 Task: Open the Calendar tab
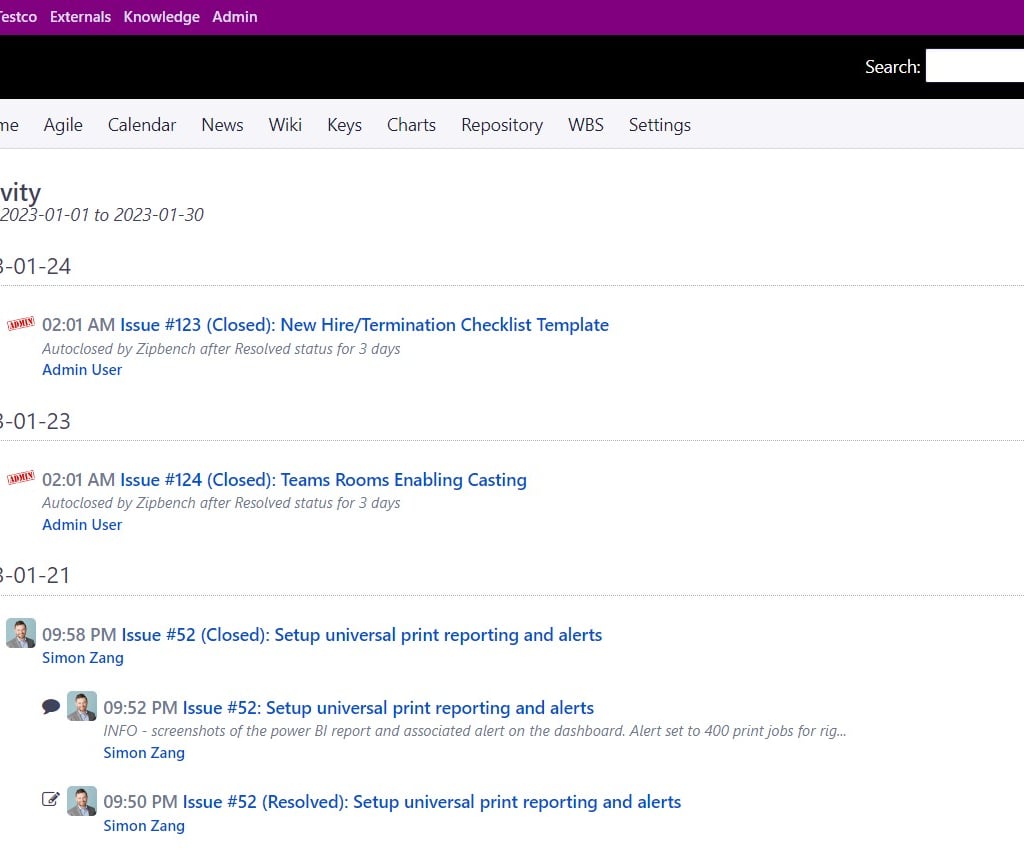coord(142,125)
